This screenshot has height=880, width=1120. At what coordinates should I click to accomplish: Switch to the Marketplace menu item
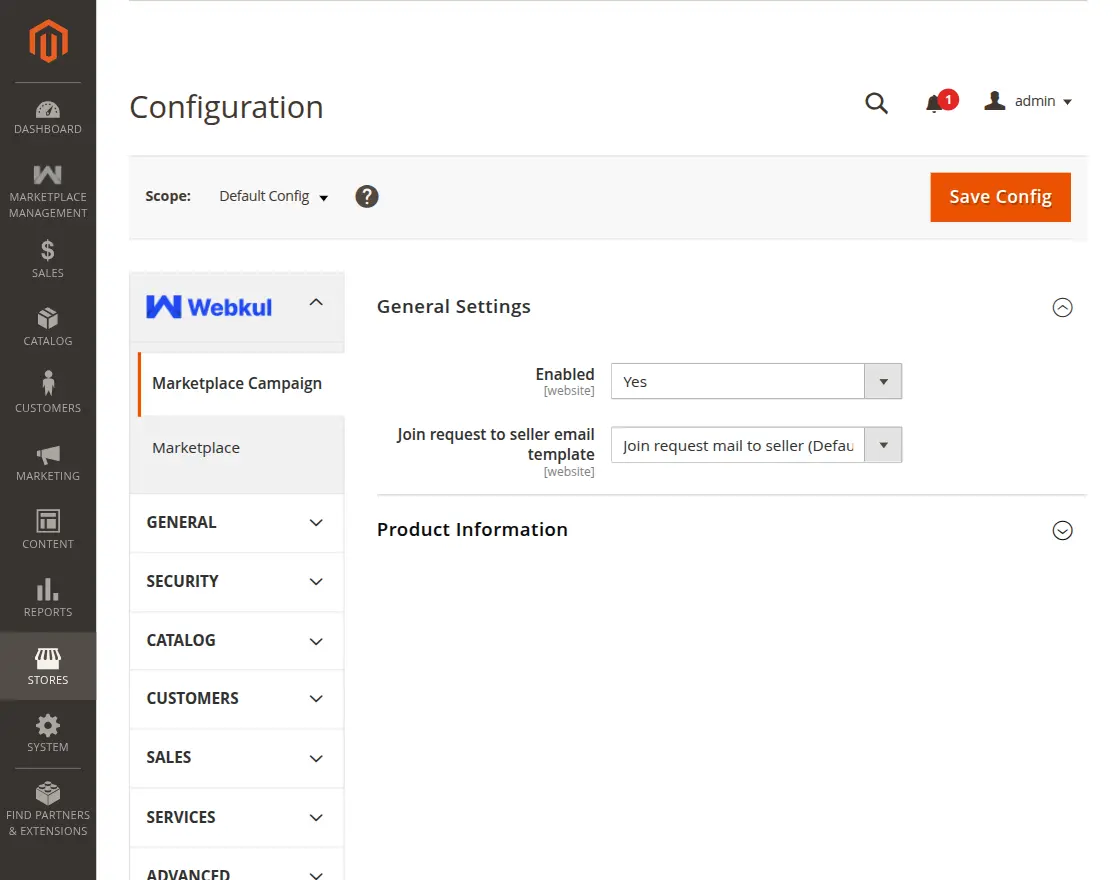pyautogui.click(x=196, y=447)
